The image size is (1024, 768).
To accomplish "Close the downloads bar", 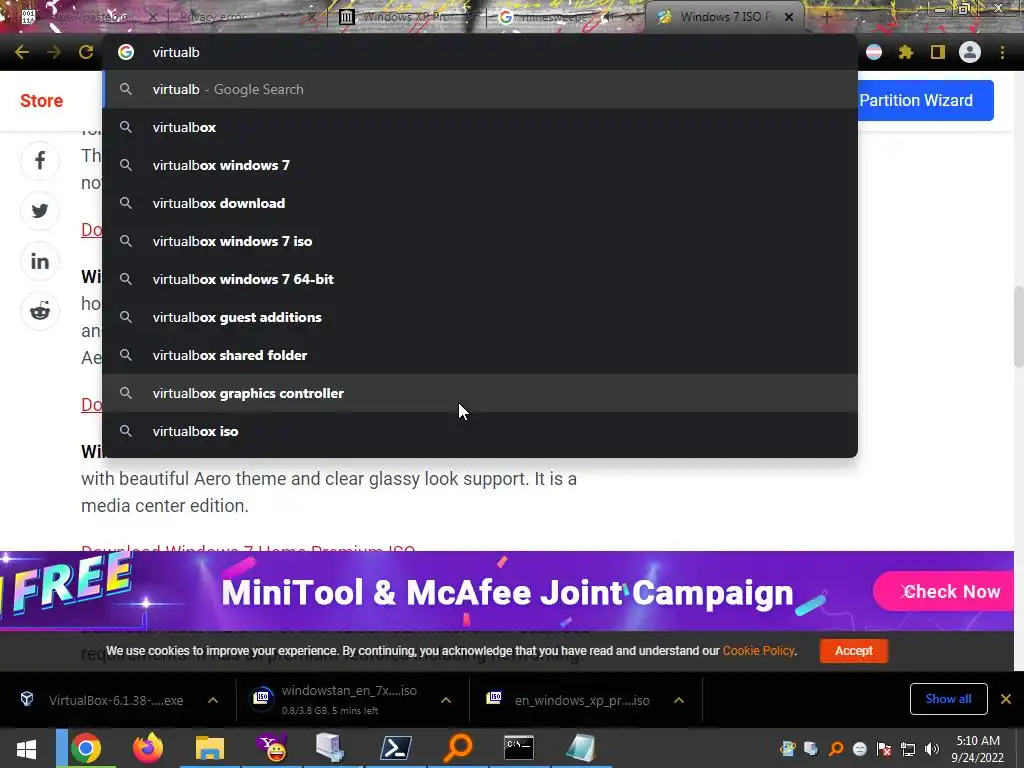I will (x=1006, y=699).
